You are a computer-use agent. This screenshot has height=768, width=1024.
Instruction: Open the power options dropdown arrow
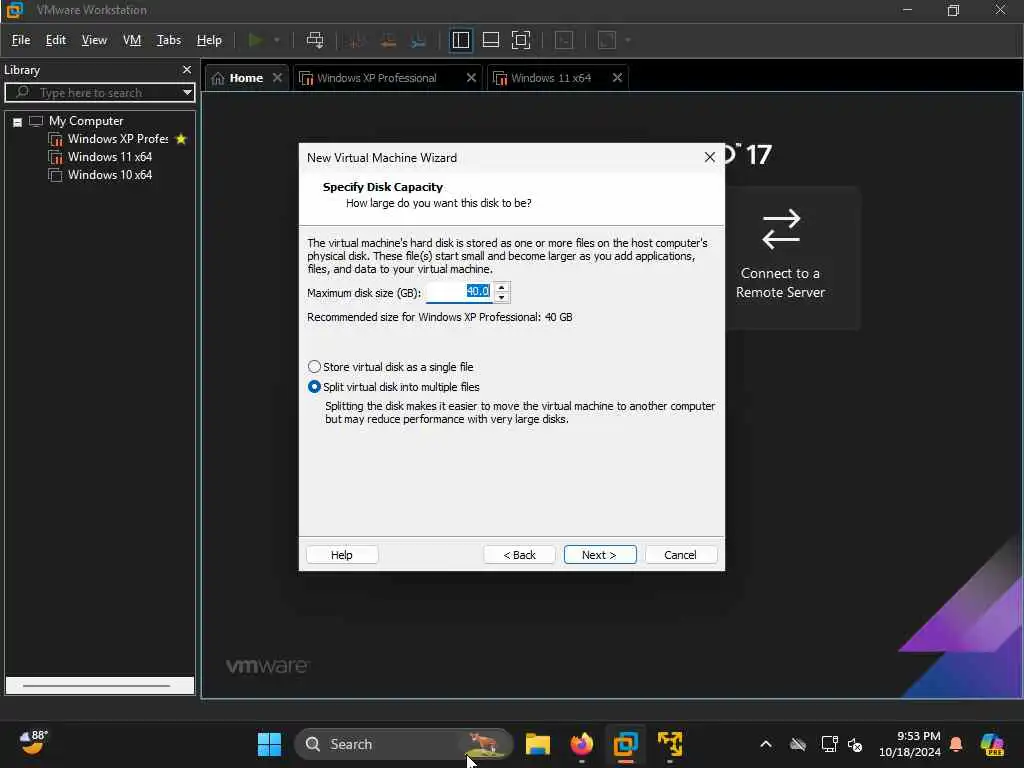(277, 40)
